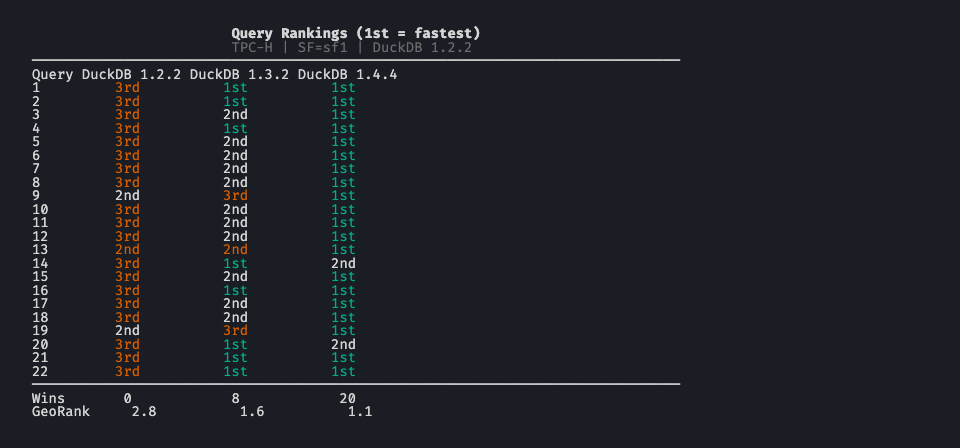Click query 16's '1st' under DuckDB 1.3.2
960x448 pixels.
coord(235,290)
